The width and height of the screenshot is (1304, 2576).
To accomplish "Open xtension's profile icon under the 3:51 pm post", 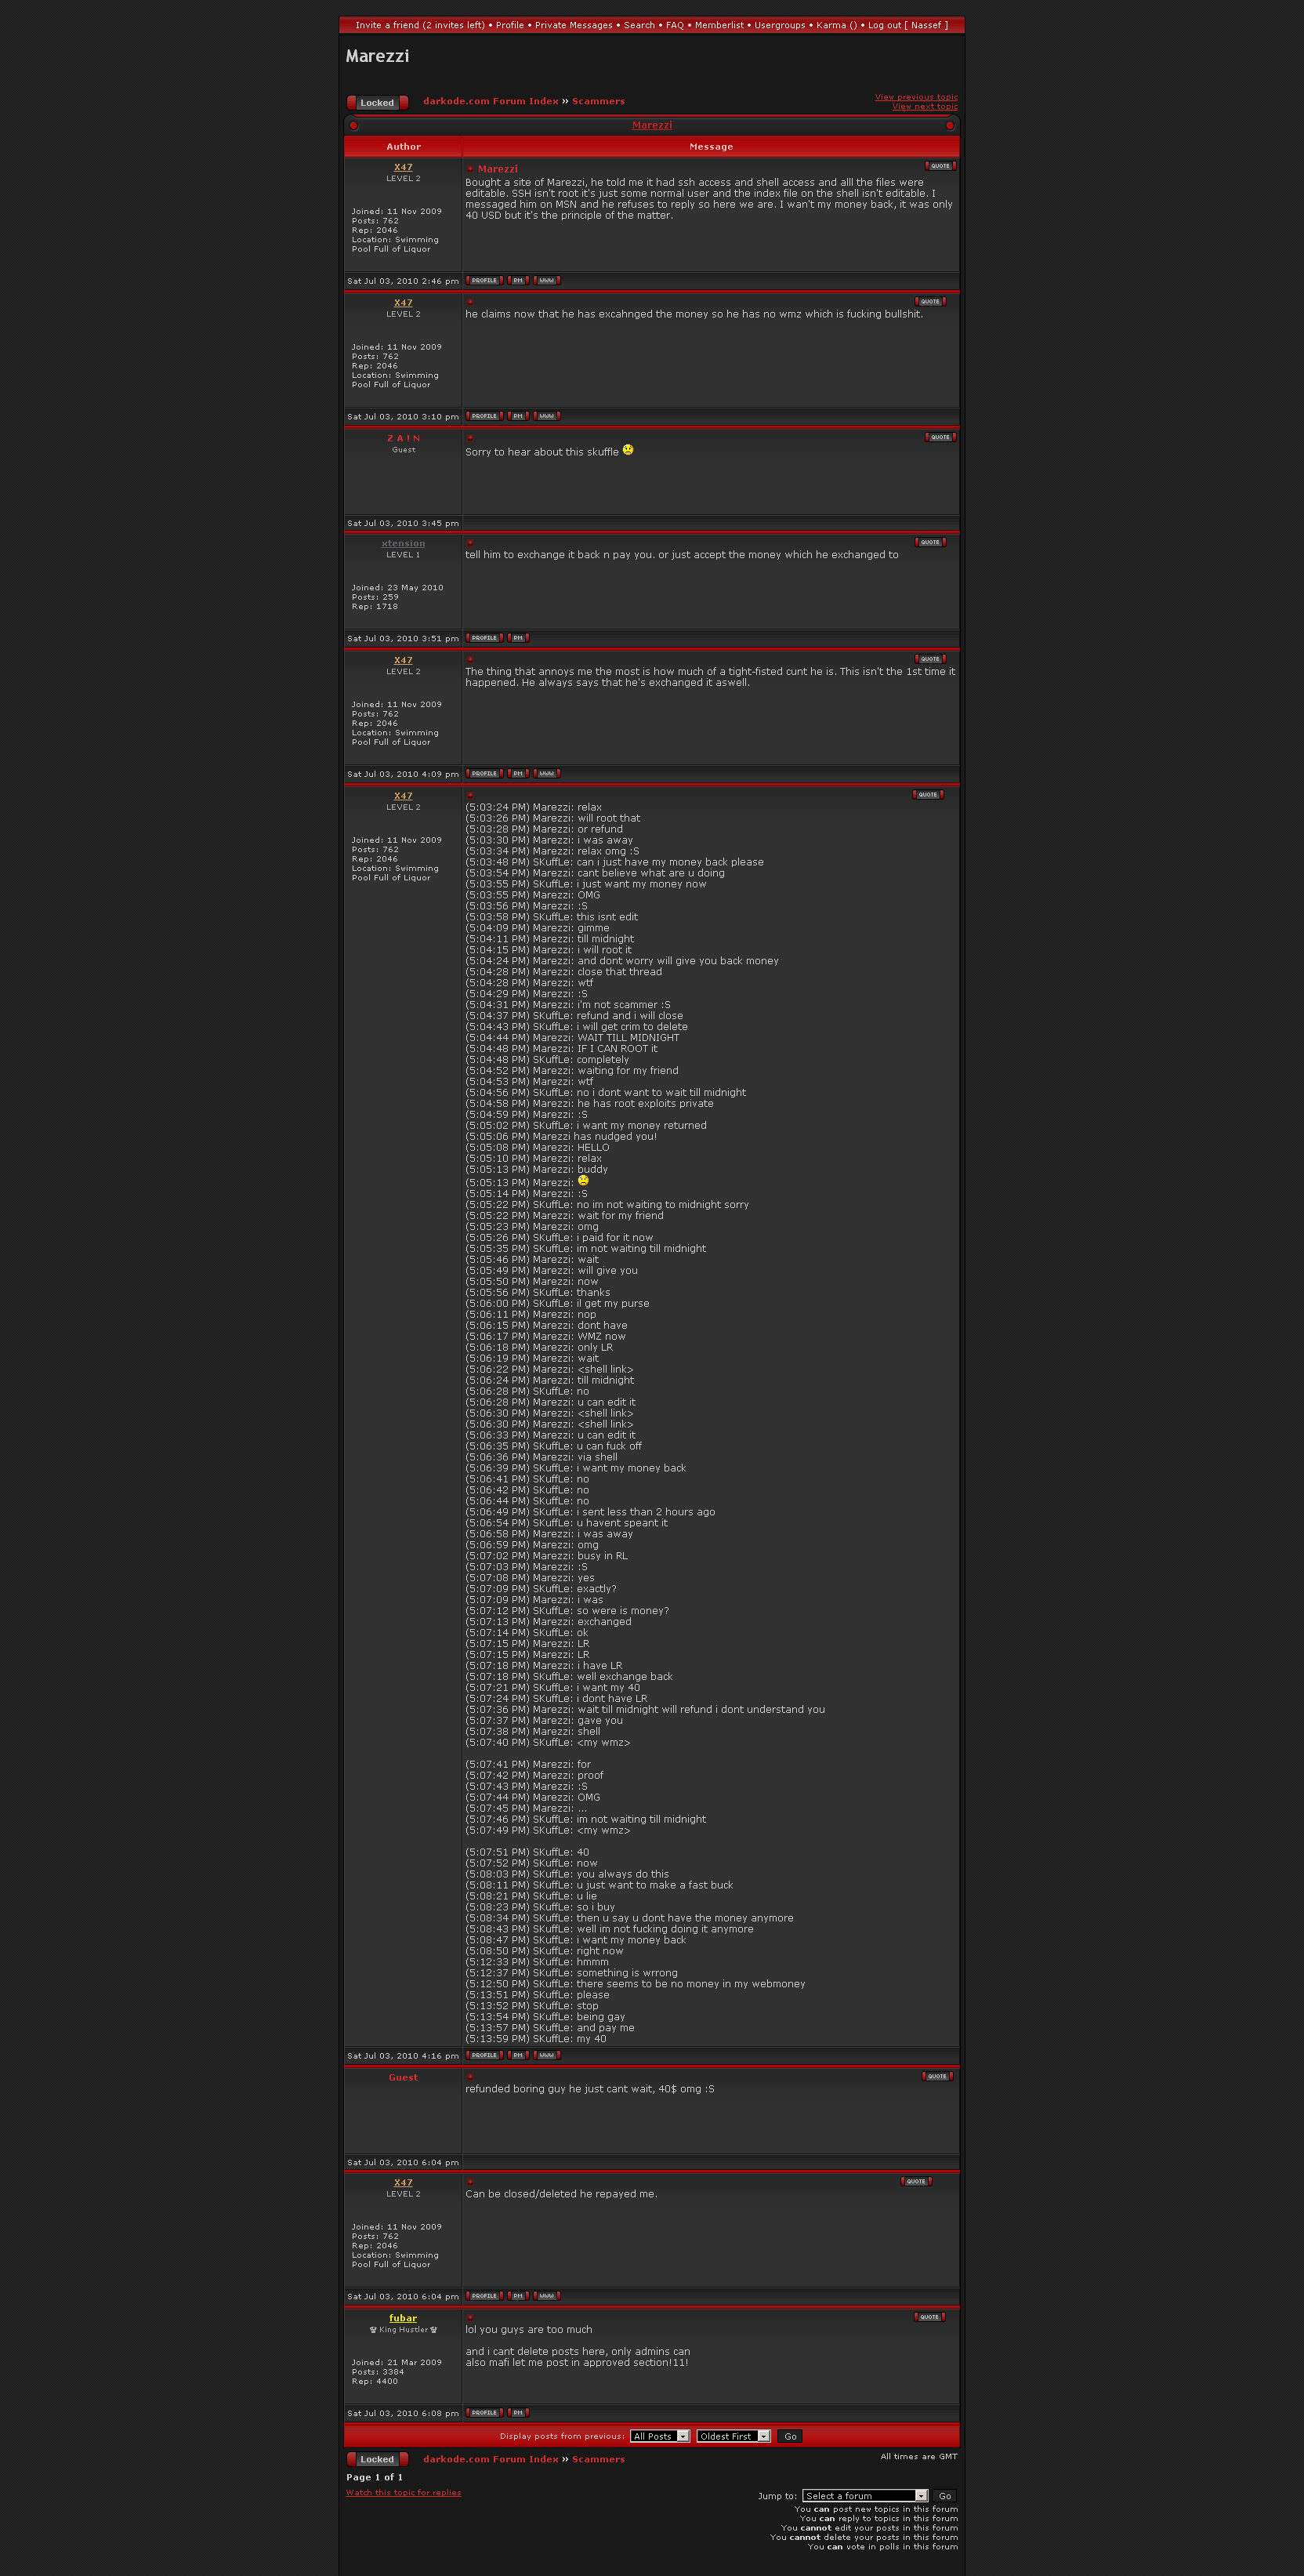I will 484,638.
